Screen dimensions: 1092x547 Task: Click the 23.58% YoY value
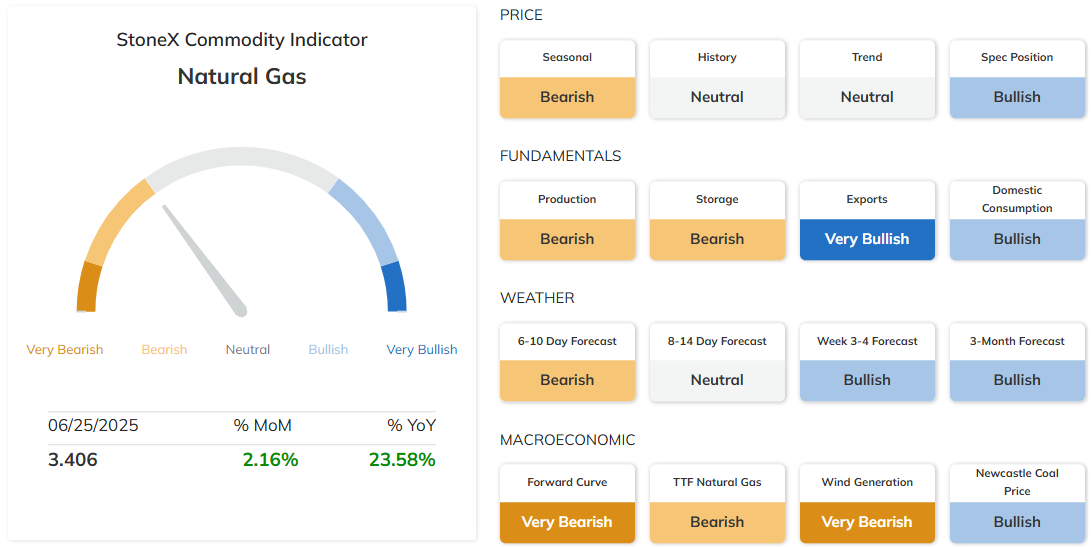402,460
